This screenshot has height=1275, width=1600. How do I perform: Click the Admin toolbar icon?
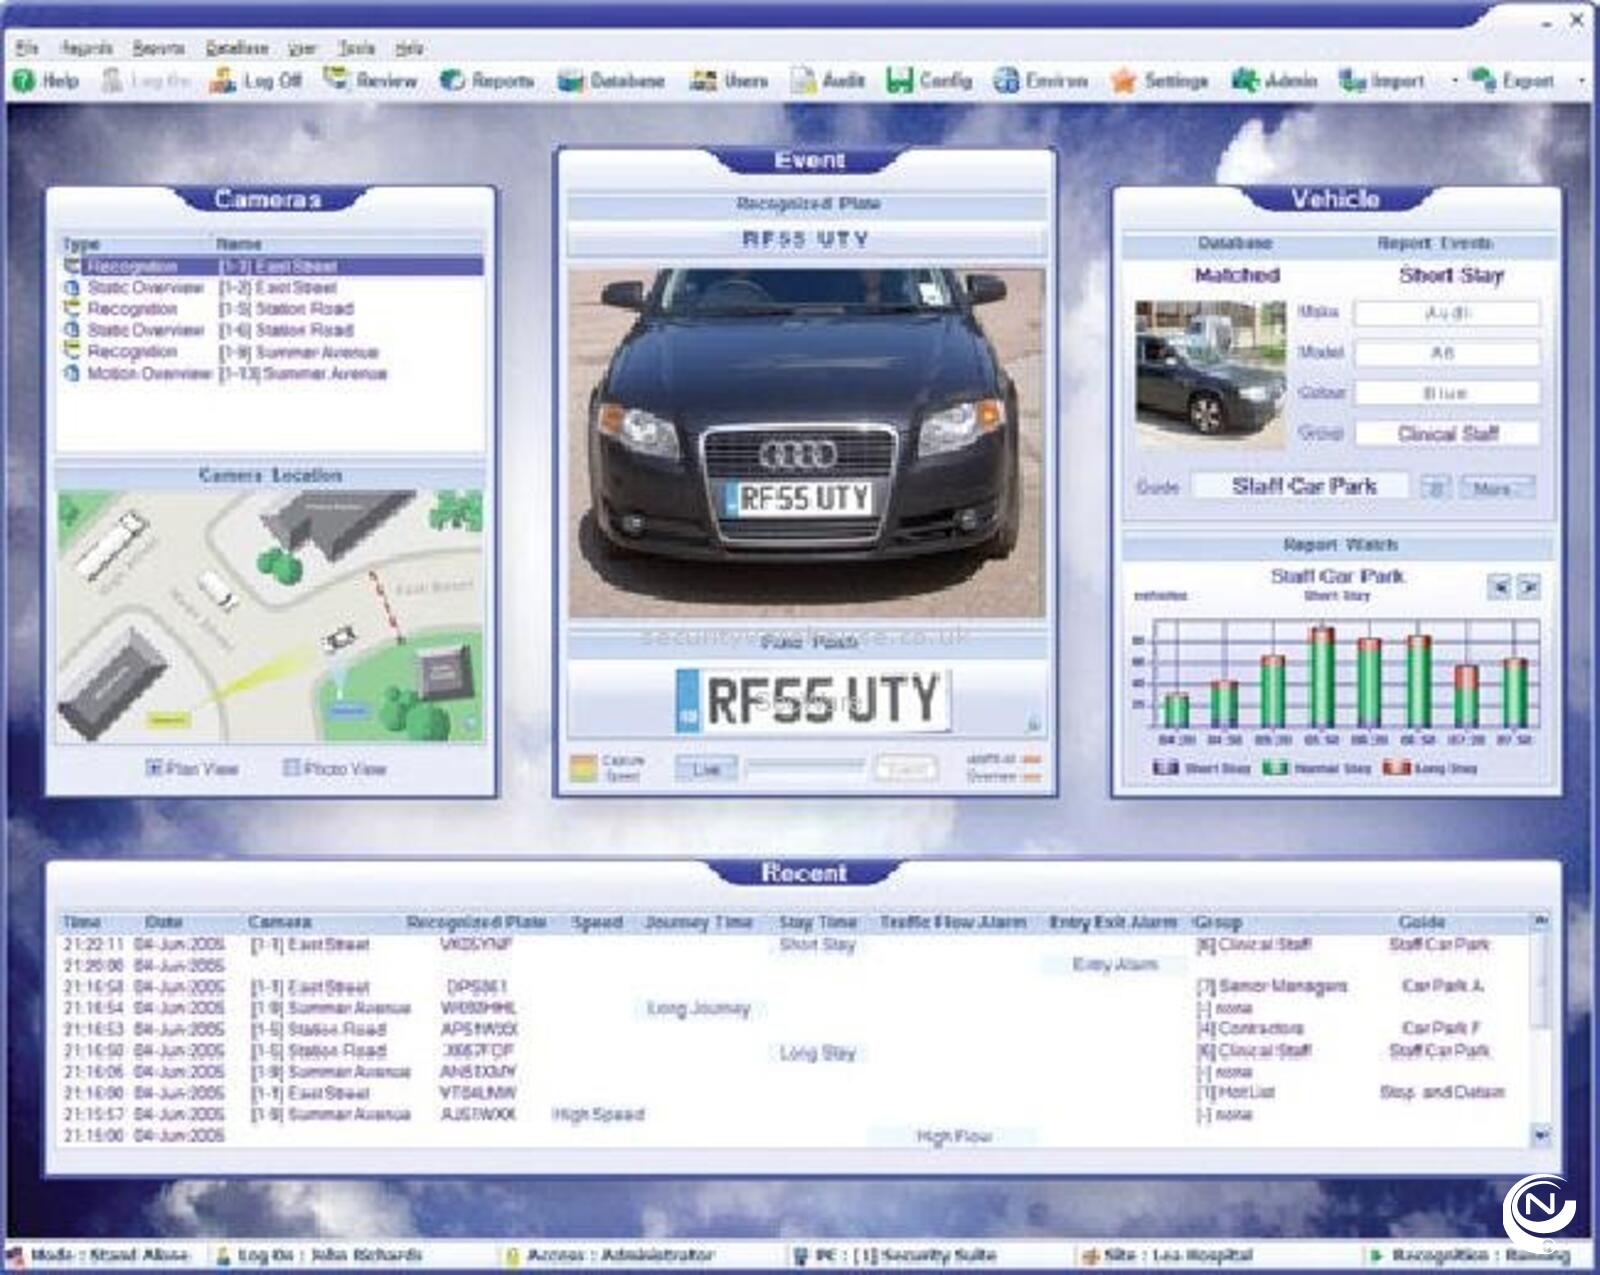click(1244, 81)
